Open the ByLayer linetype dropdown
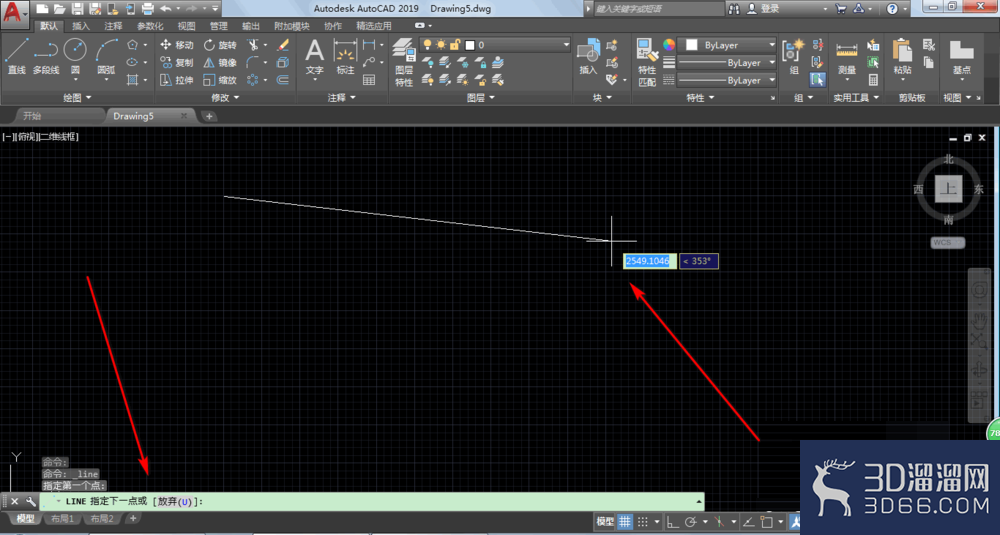The height and width of the screenshot is (535, 1000). point(727,80)
